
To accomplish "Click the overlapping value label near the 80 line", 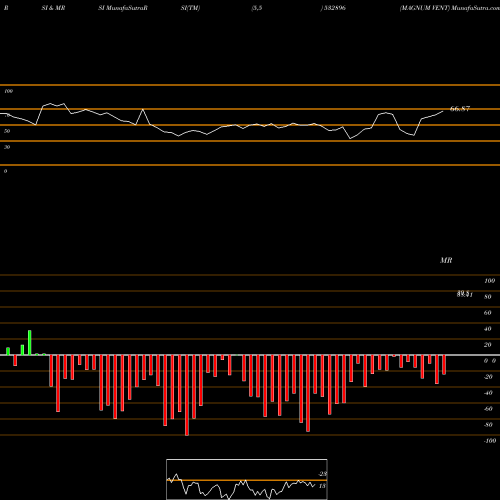I will click(x=465, y=294).
